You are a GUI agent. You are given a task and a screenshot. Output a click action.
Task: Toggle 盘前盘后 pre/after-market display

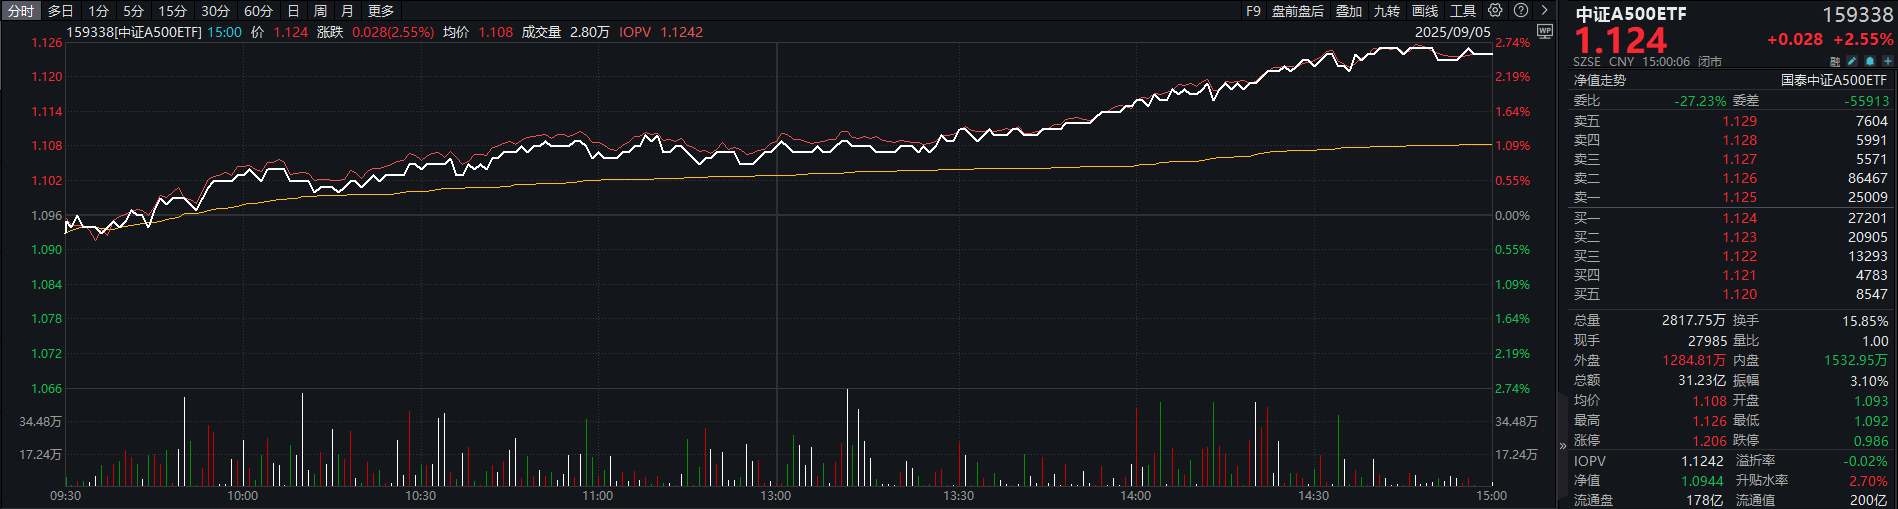tap(1297, 11)
